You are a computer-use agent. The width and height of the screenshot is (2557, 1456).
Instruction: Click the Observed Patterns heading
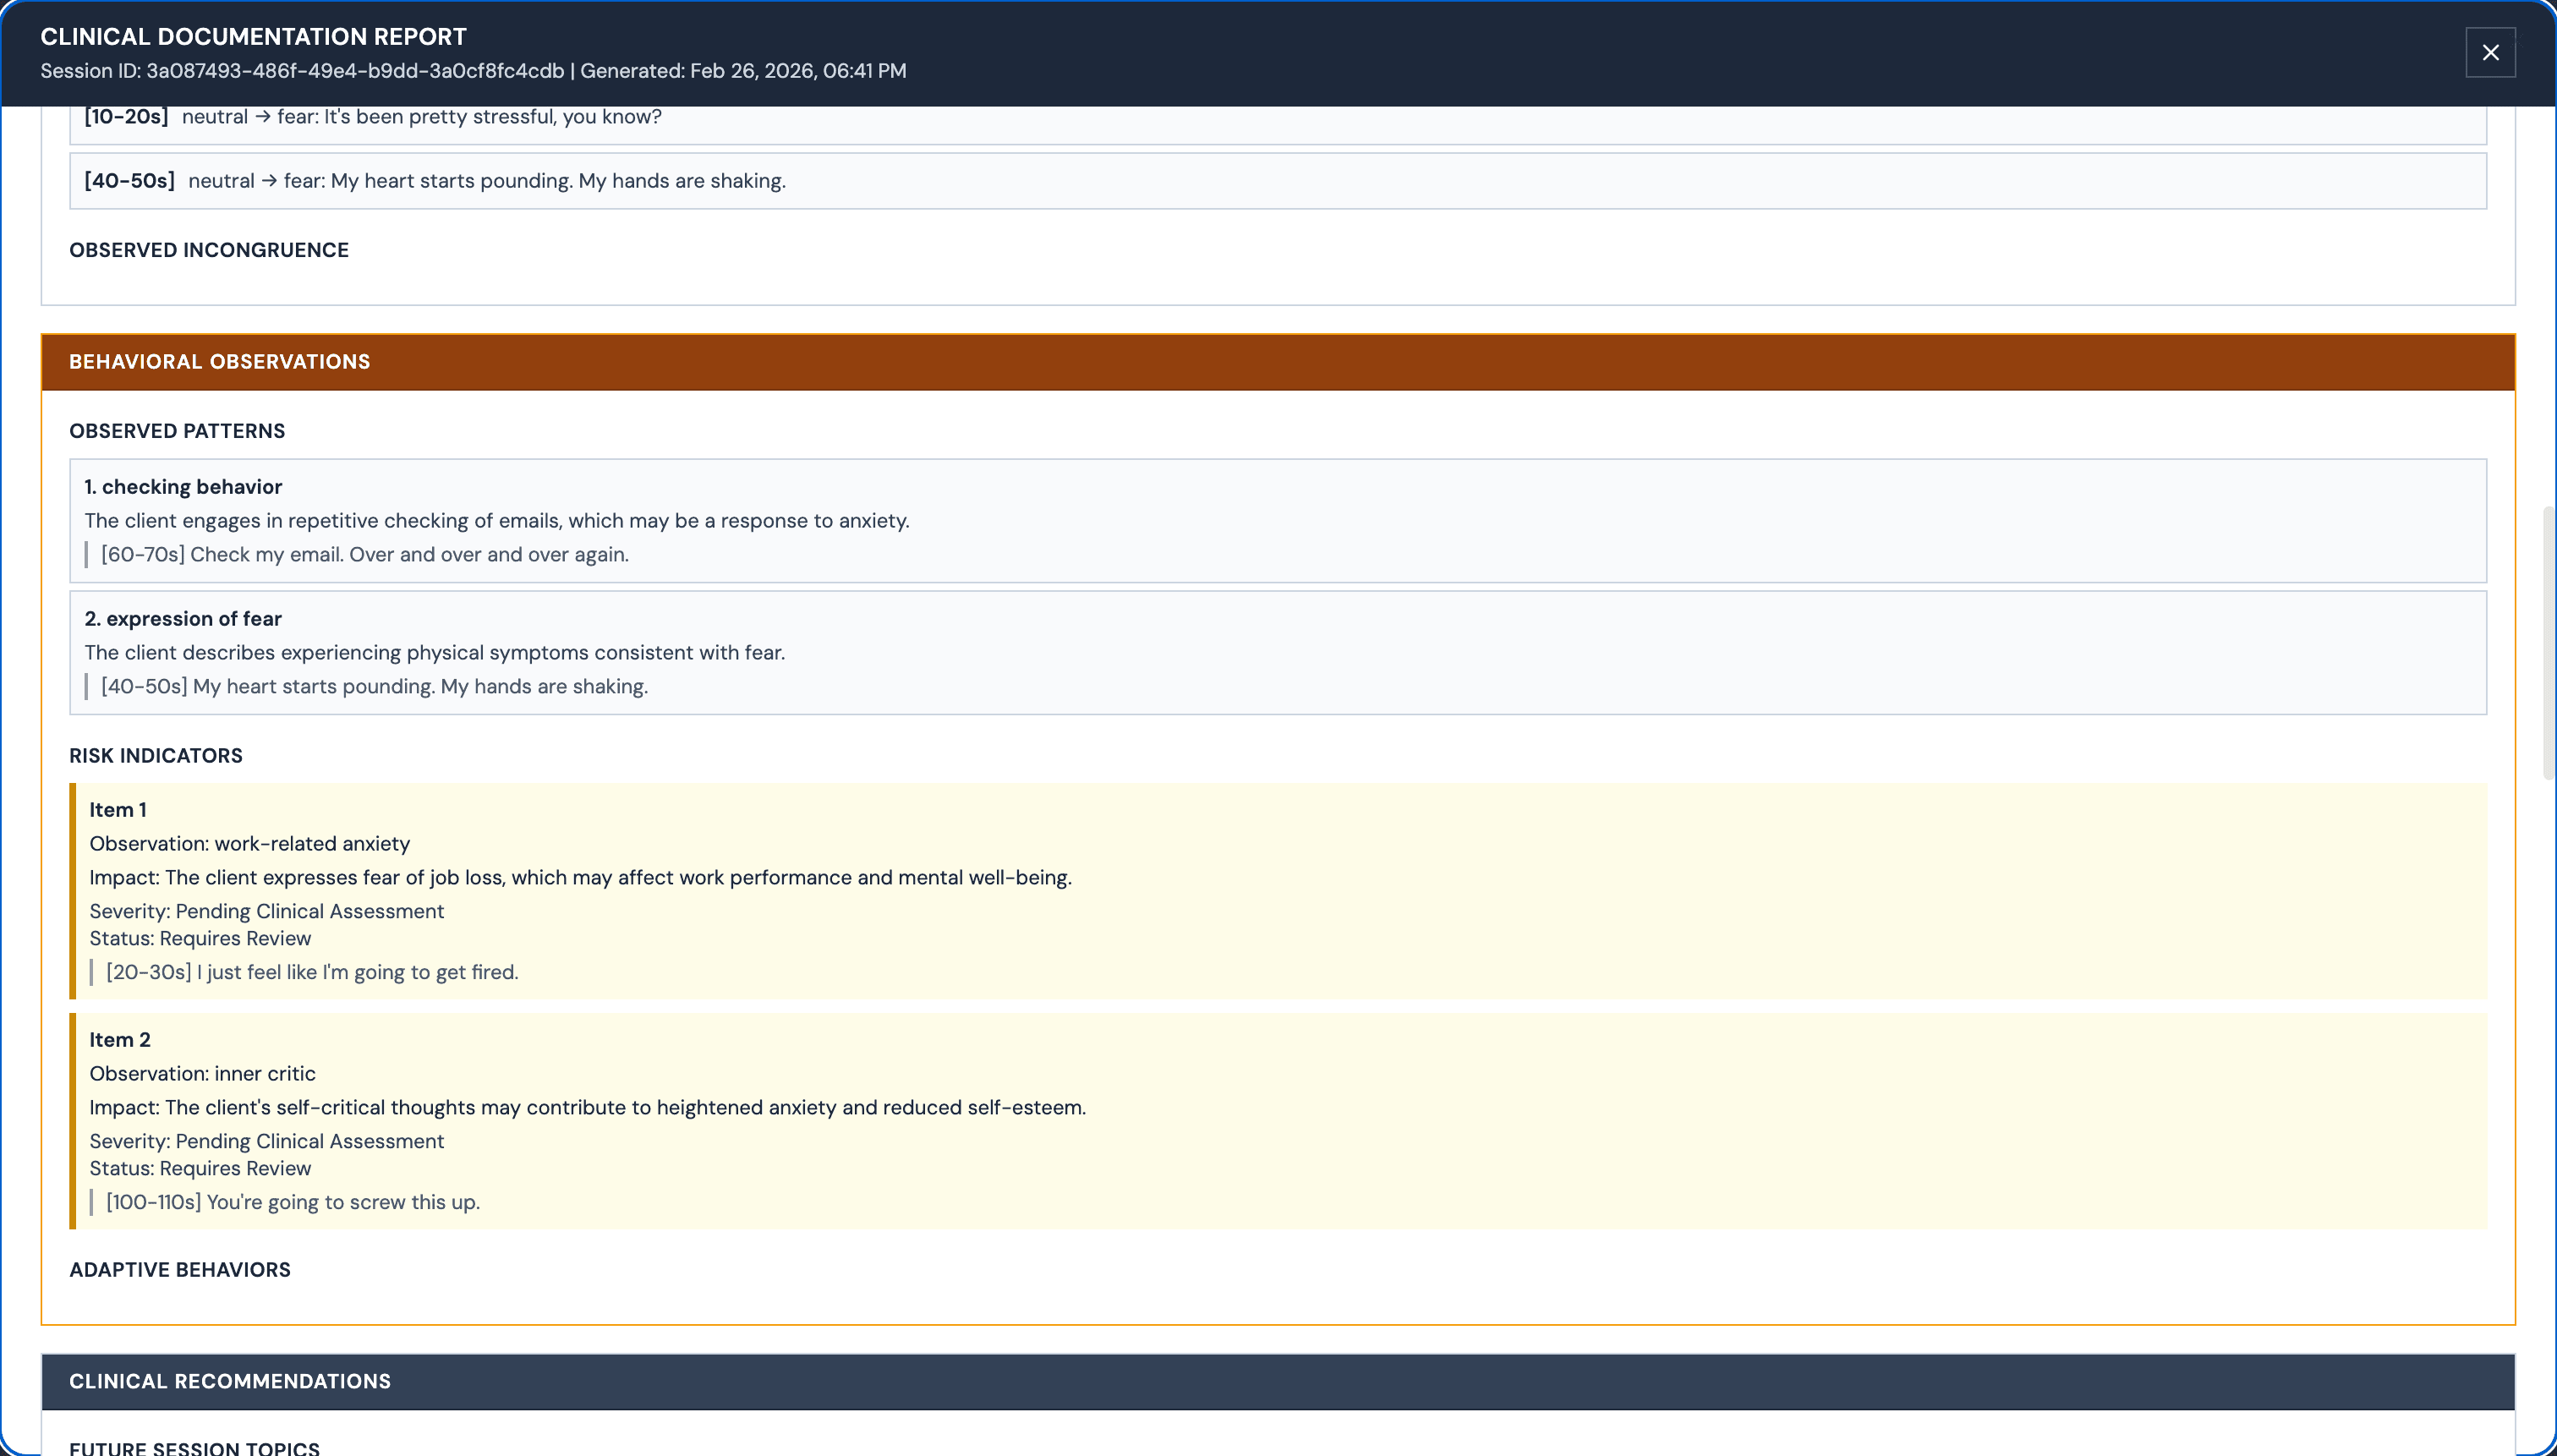coord(177,431)
